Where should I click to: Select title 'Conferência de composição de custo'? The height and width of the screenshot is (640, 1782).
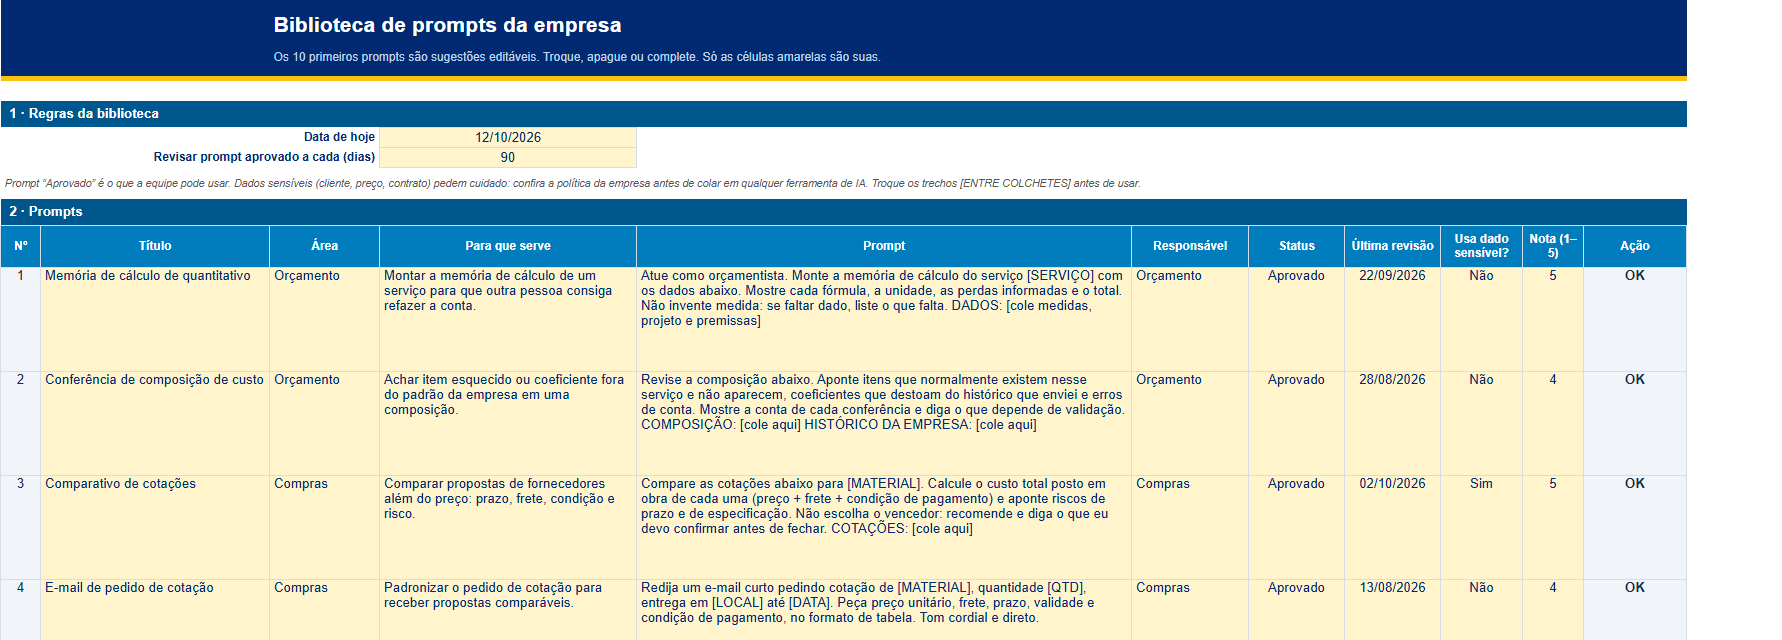pyautogui.click(x=155, y=423)
